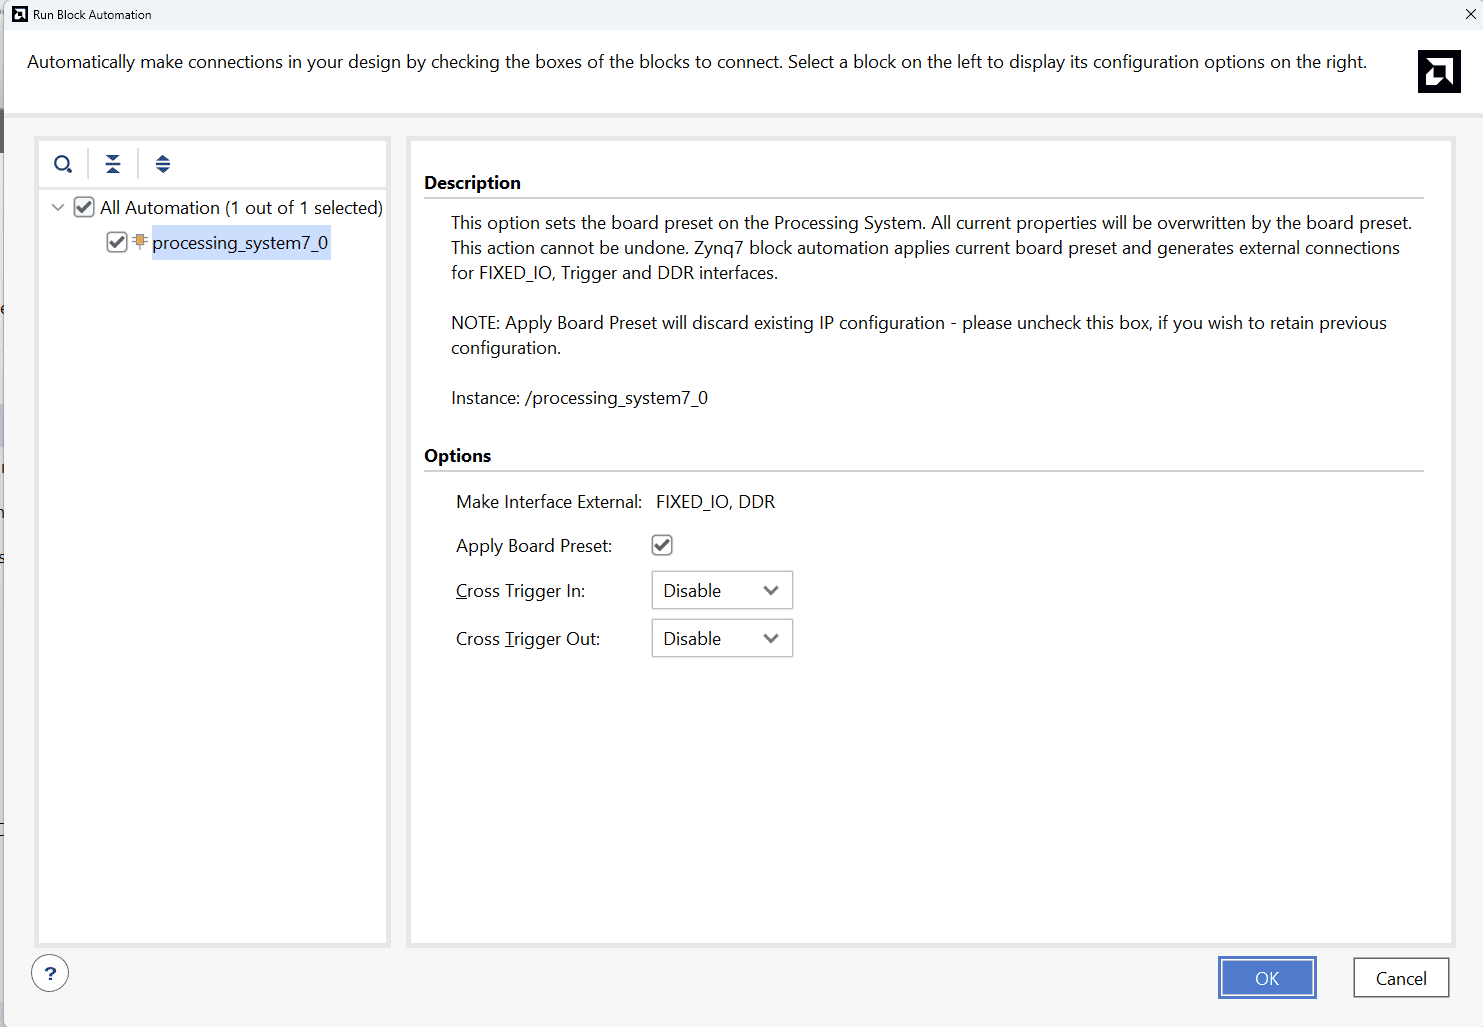Open help with the question mark button

(50, 973)
